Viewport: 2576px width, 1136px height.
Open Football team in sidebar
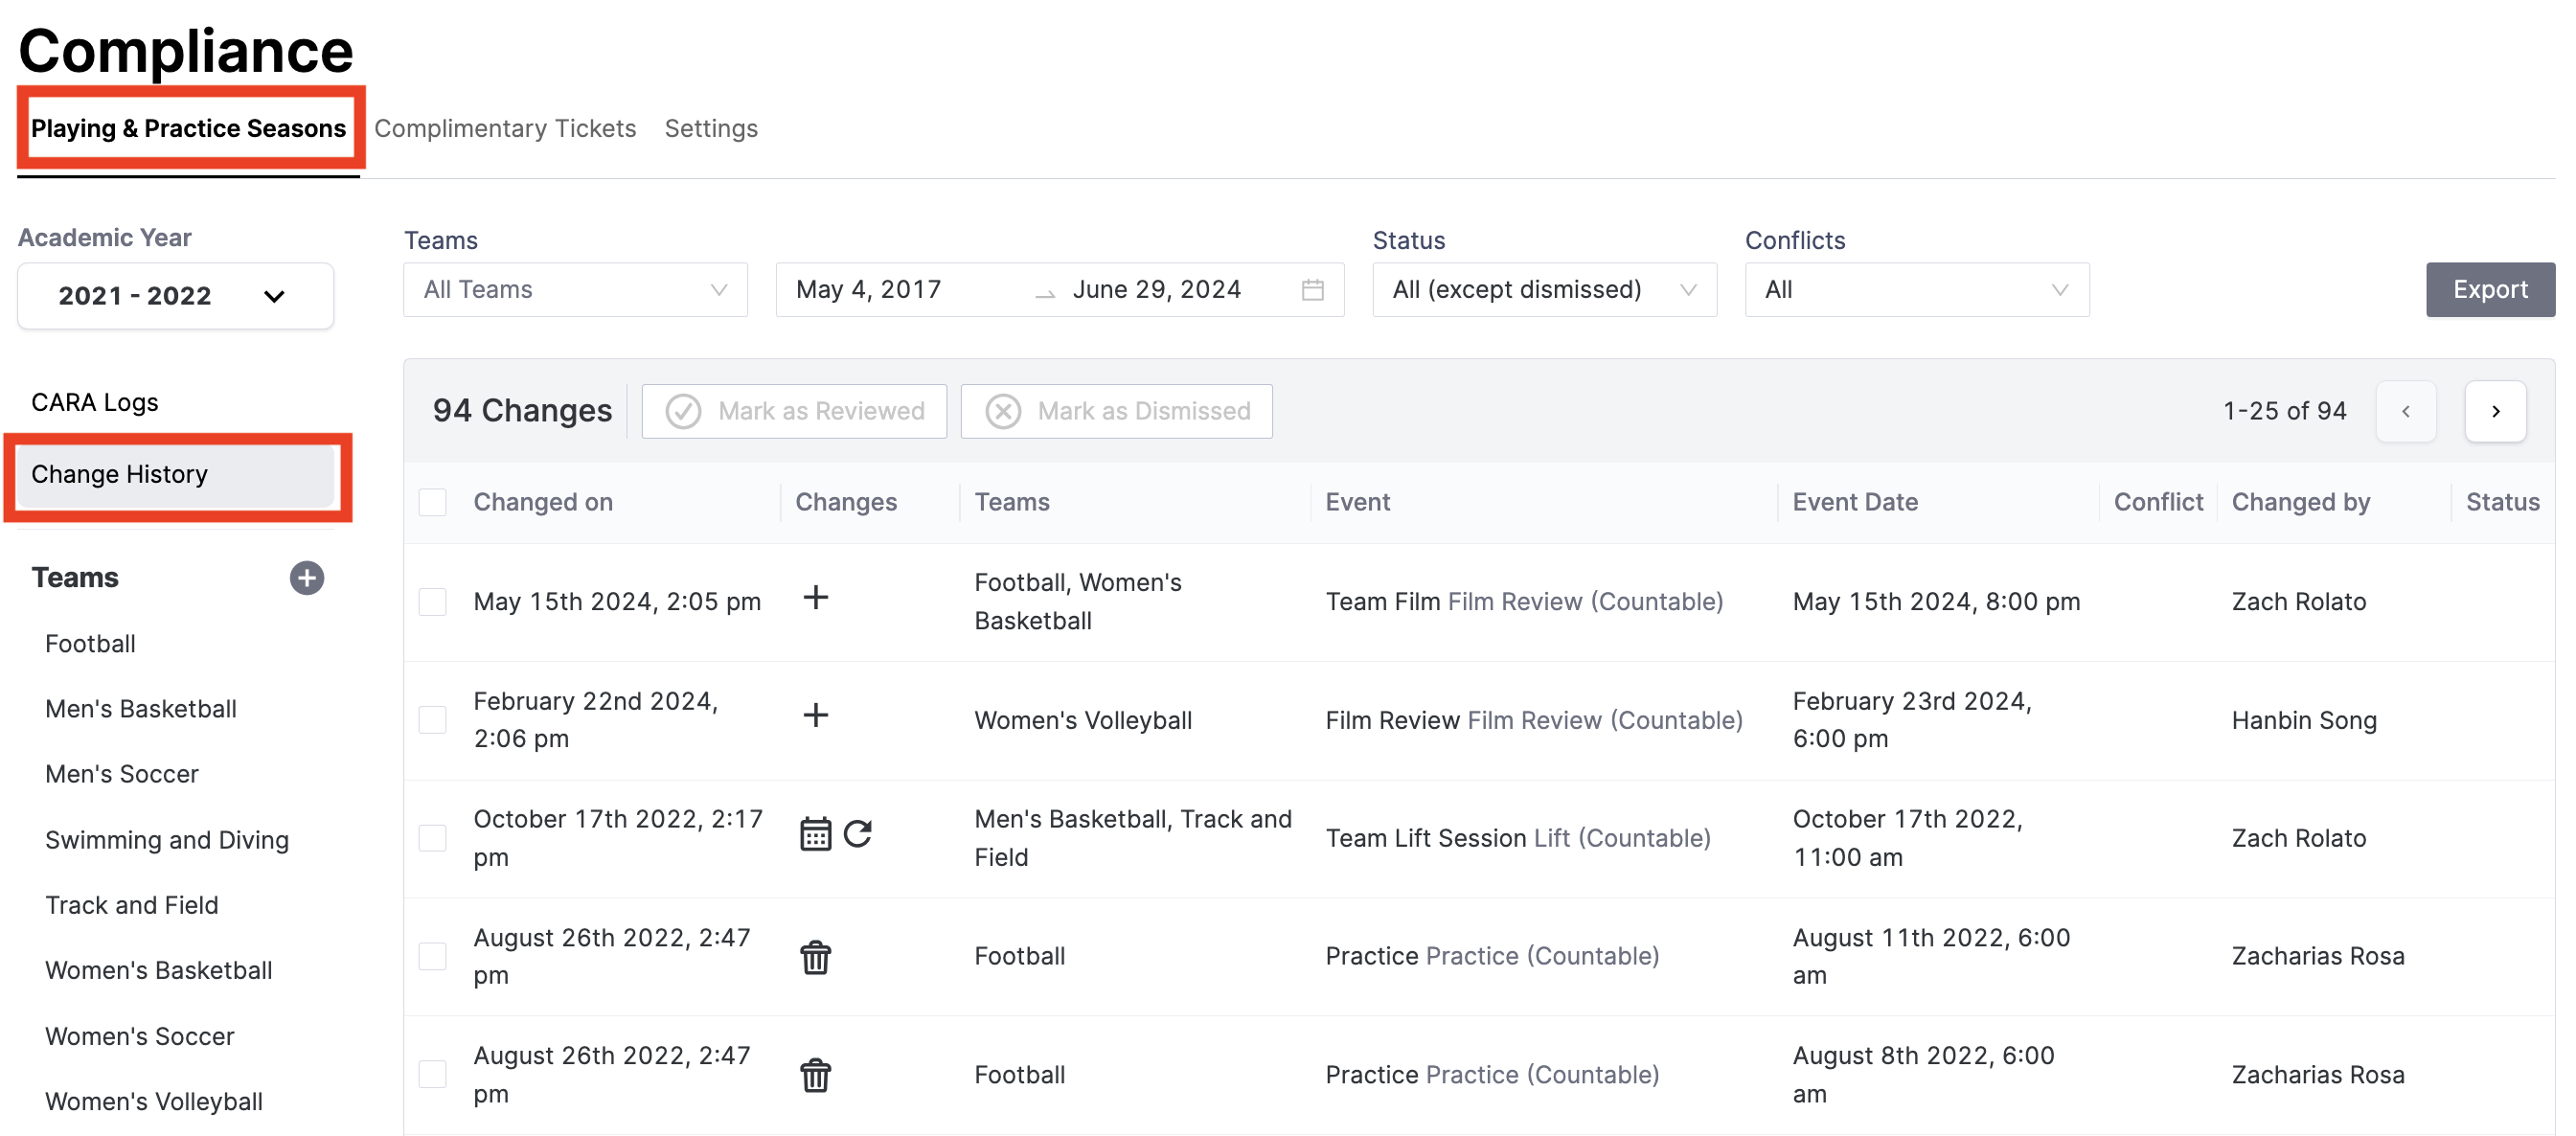(90, 644)
